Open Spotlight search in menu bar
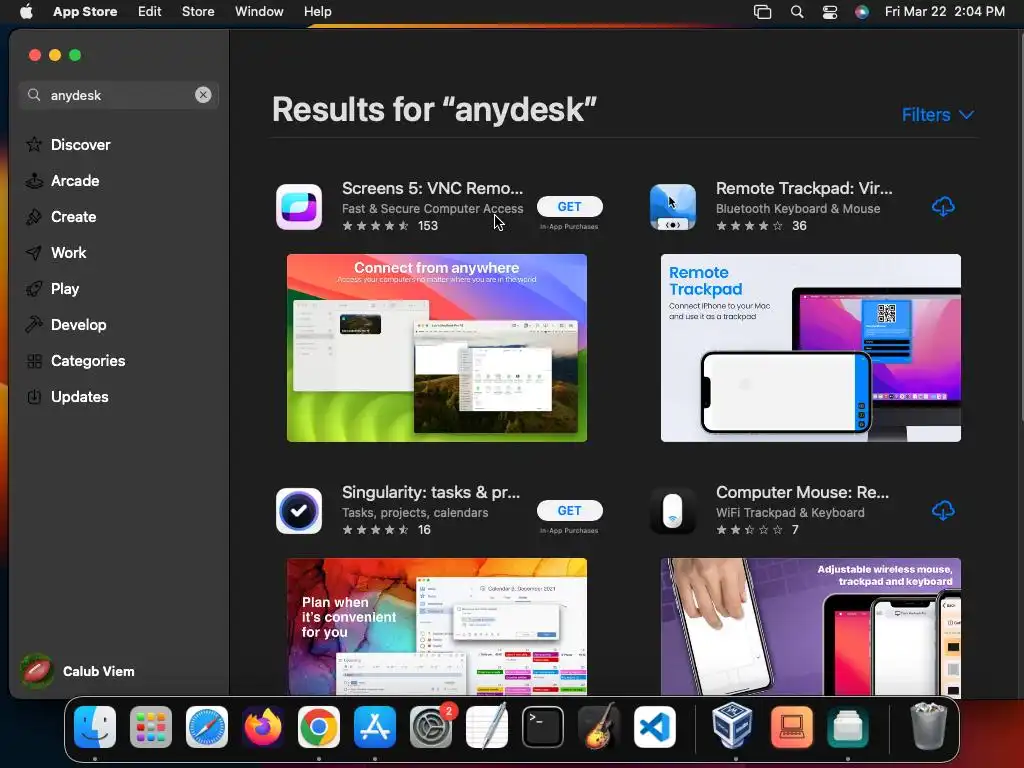This screenshot has width=1024, height=768. click(x=797, y=12)
